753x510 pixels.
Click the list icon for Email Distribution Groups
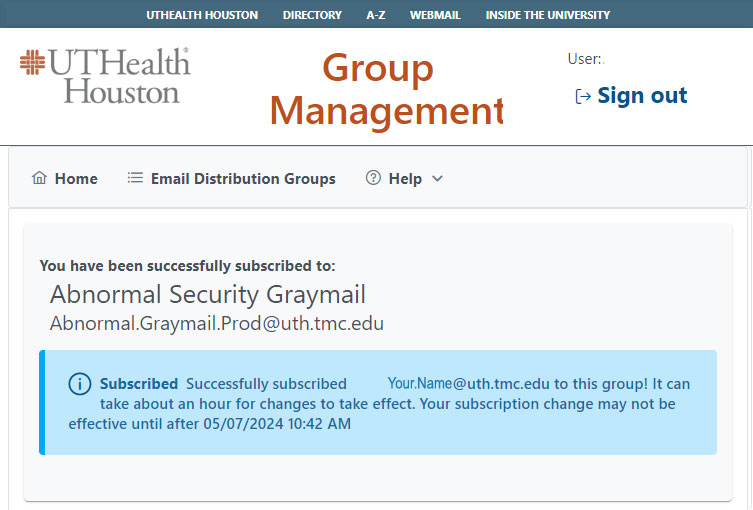(135, 179)
